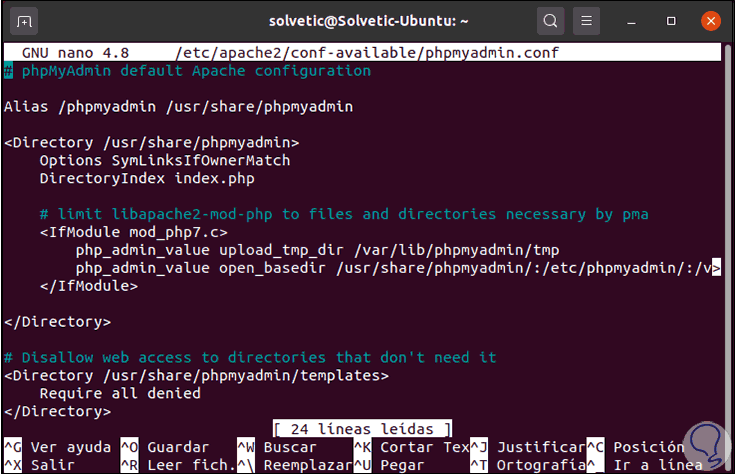
Task: Click the nano title bar file path
Action: (x=367, y=53)
